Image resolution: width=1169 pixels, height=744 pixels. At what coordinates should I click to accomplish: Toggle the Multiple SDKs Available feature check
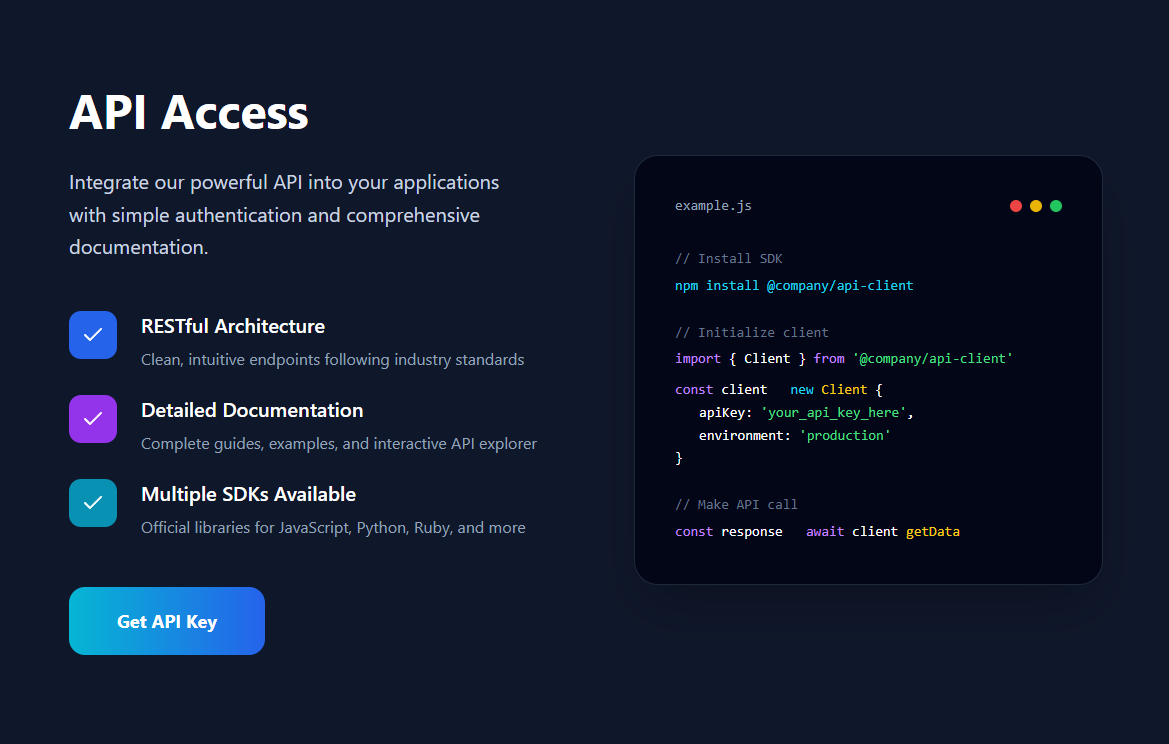tap(93, 503)
